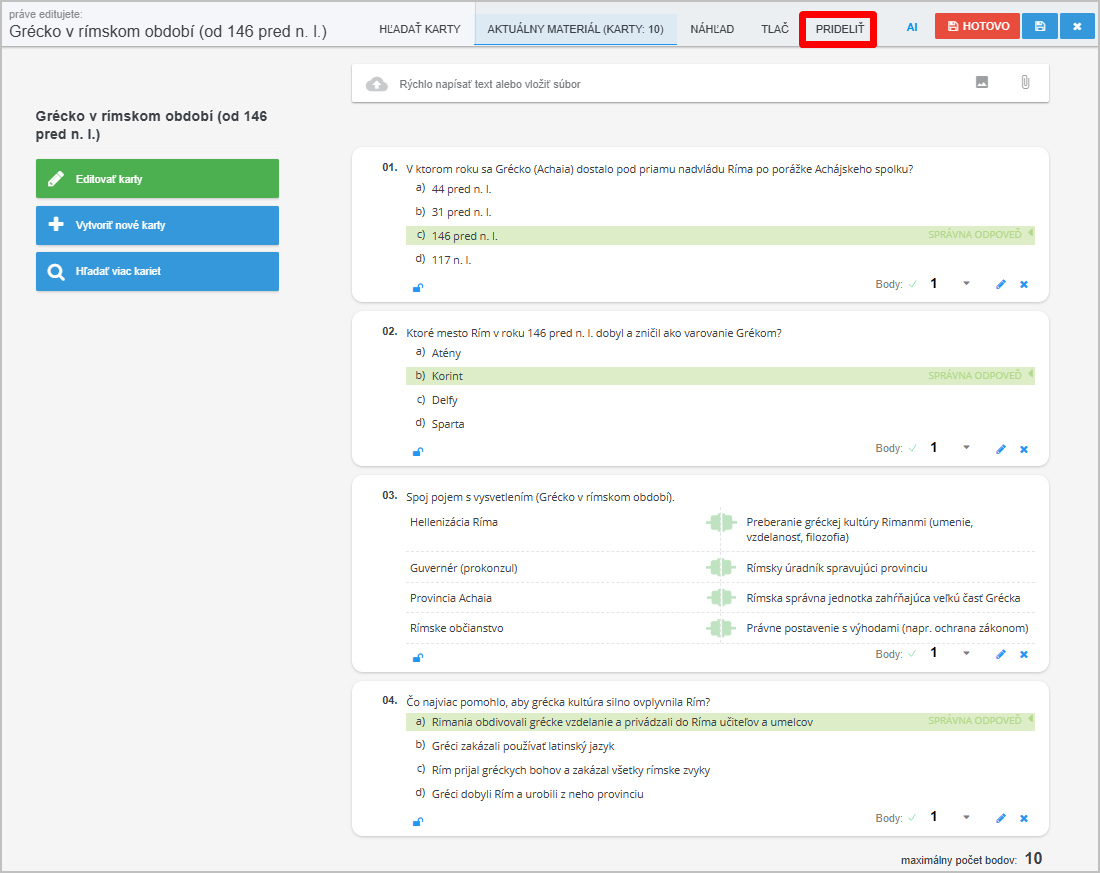The image size is (1100, 873).
Task: Click the Vytvoriť nové karty button
Action: point(157,225)
